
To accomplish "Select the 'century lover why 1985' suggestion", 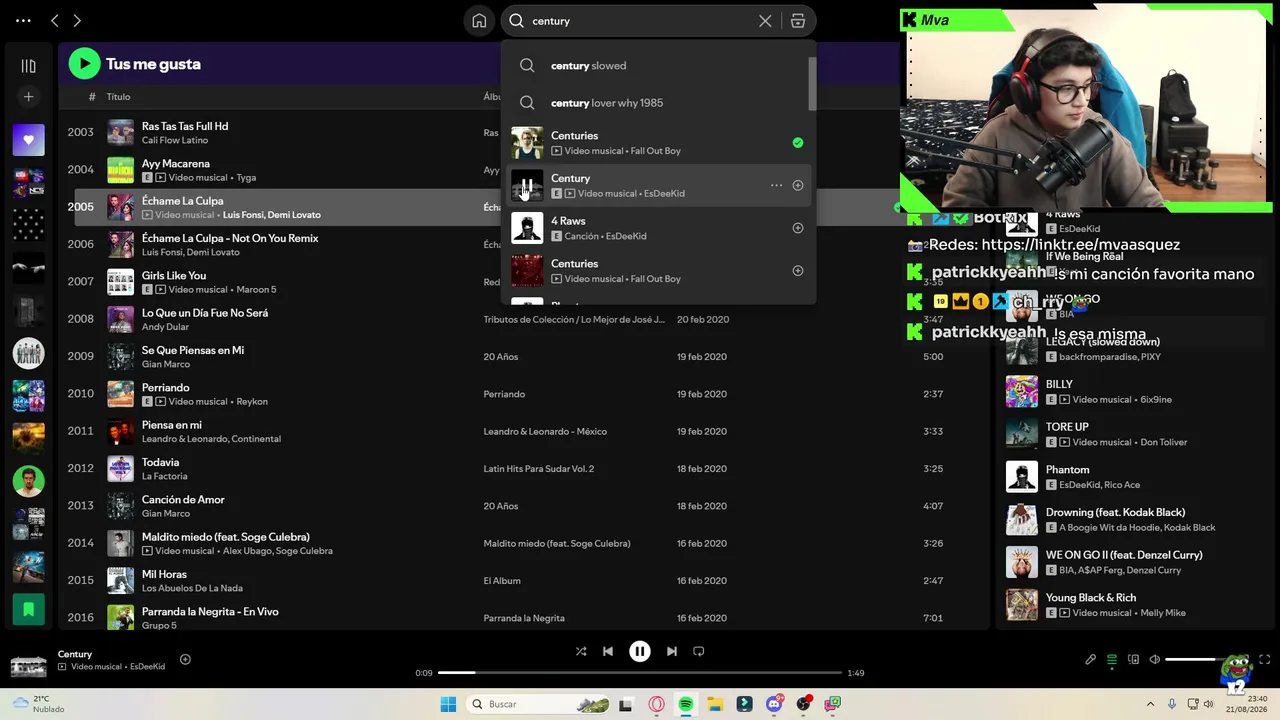I will coord(658,103).
